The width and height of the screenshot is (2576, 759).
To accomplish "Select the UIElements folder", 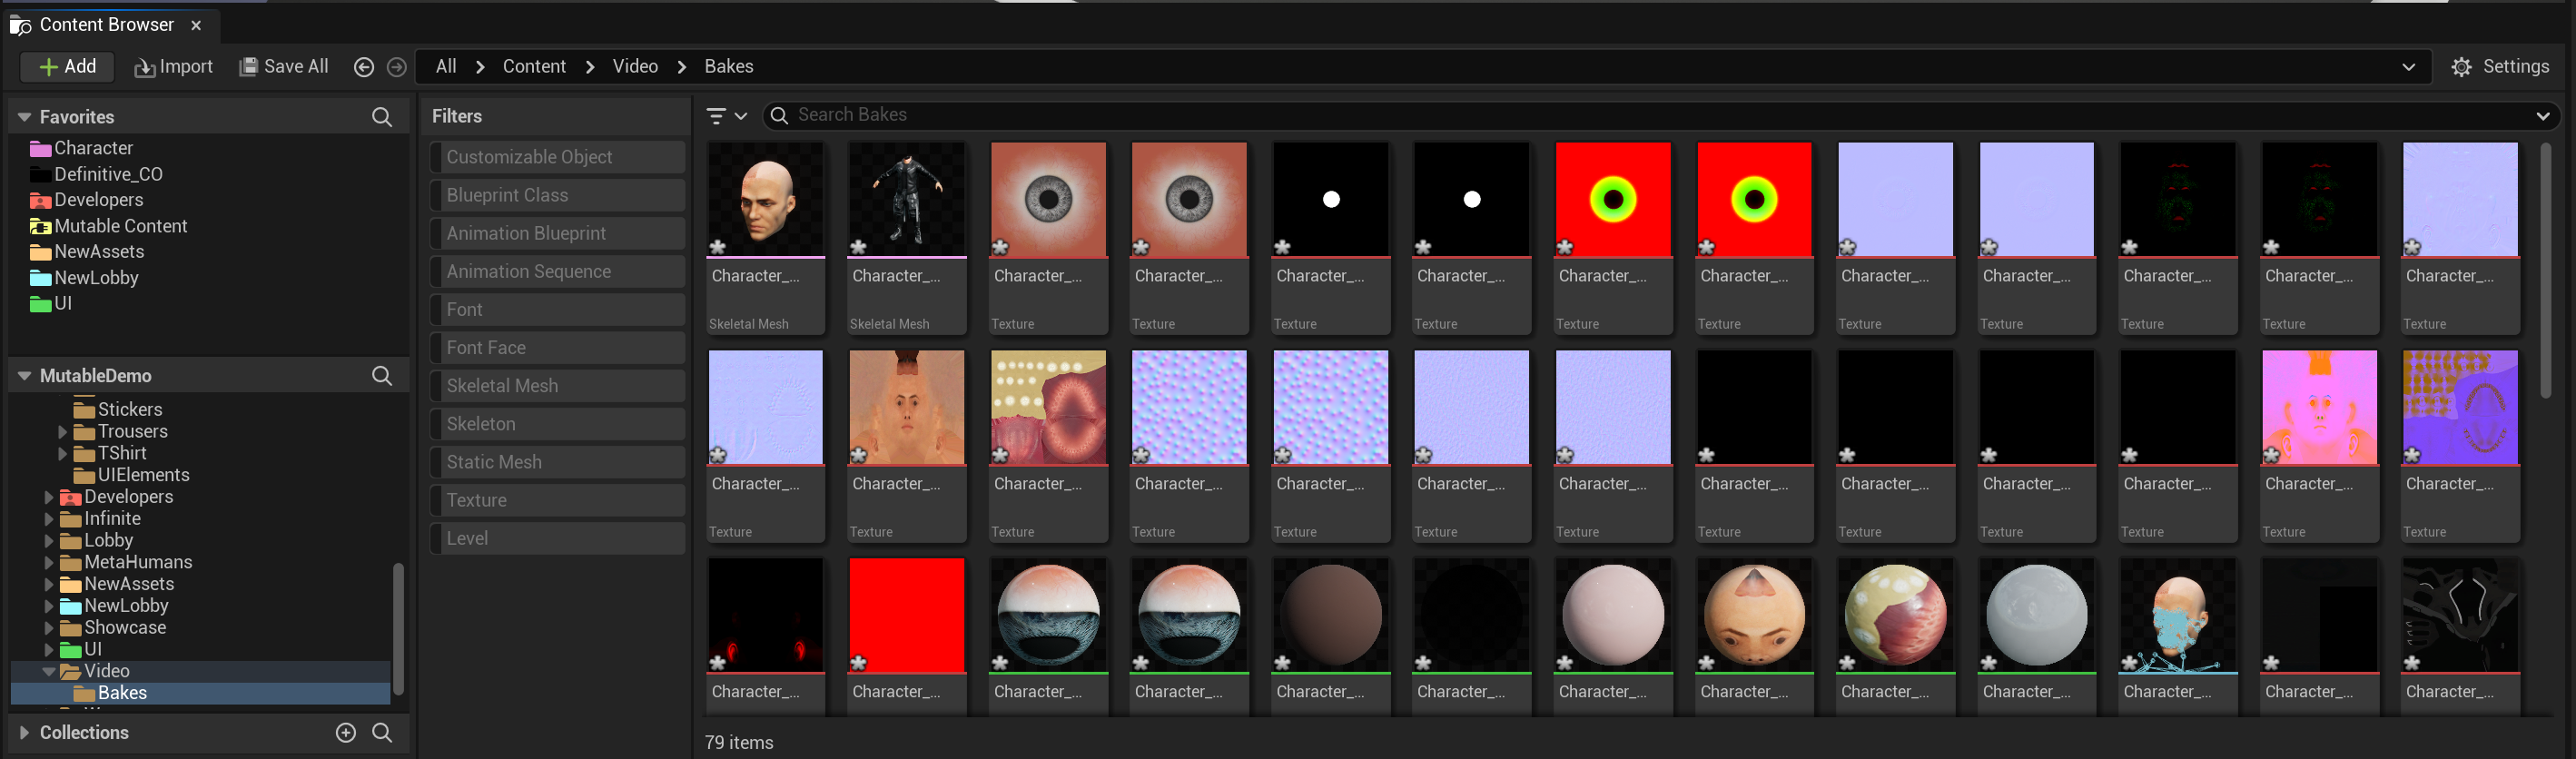I will [131, 475].
